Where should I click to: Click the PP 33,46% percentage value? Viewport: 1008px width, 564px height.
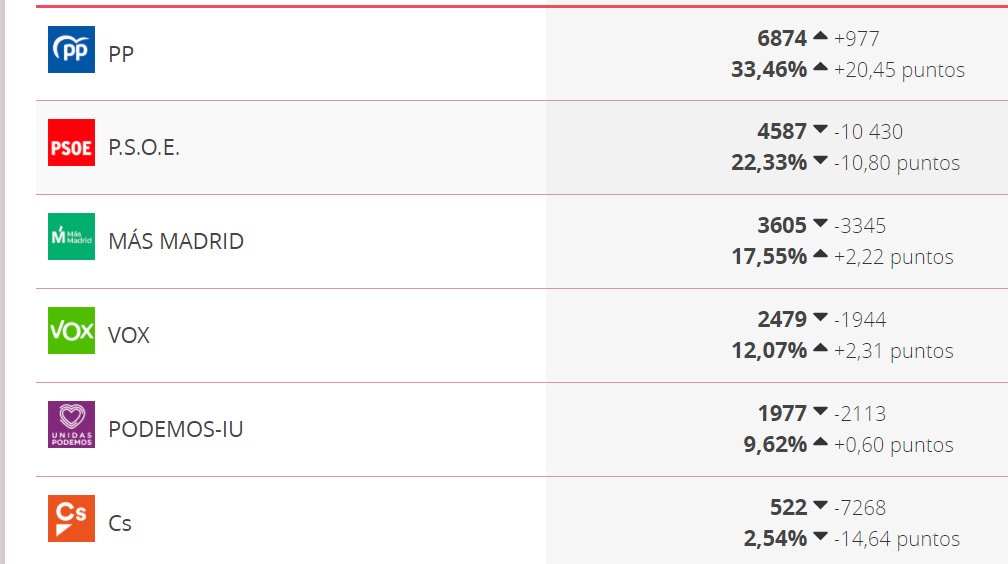click(769, 69)
